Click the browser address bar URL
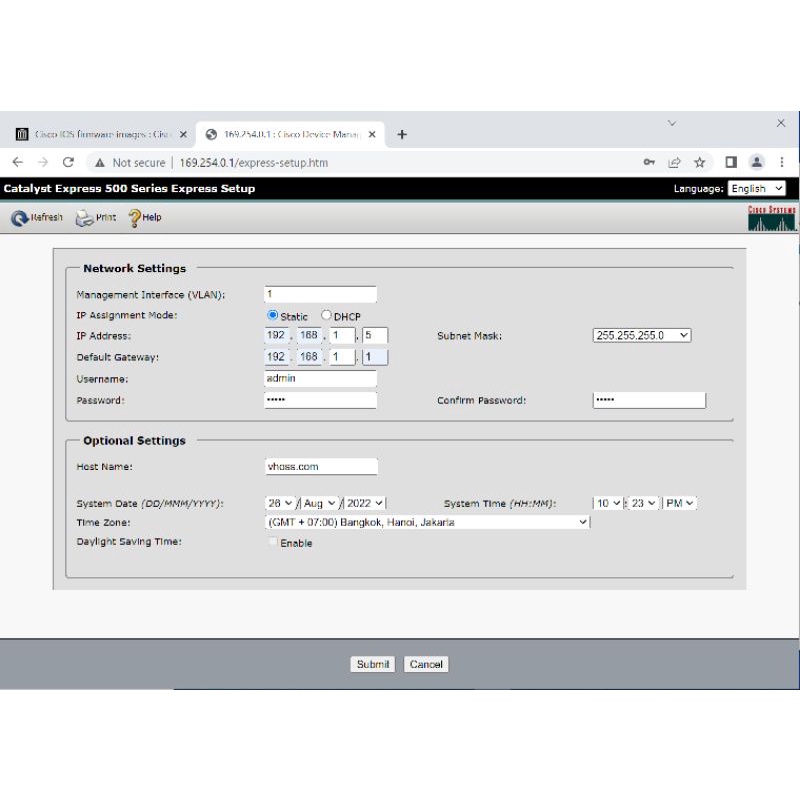Image resolution: width=800 pixels, height=800 pixels. pyautogui.click(x=254, y=163)
